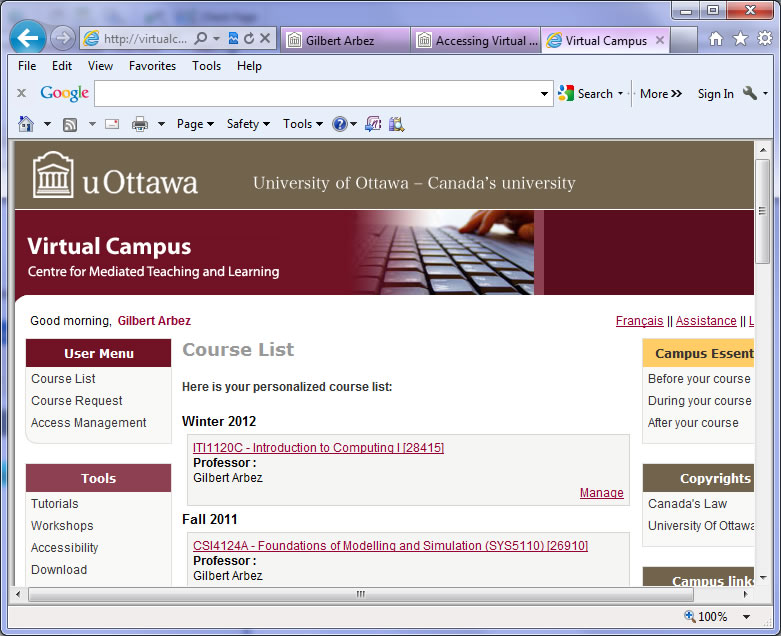This screenshot has width=781, height=636.
Task: Open ITI1120C Introduction to Computing course
Action: pyautogui.click(x=318, y=447)
